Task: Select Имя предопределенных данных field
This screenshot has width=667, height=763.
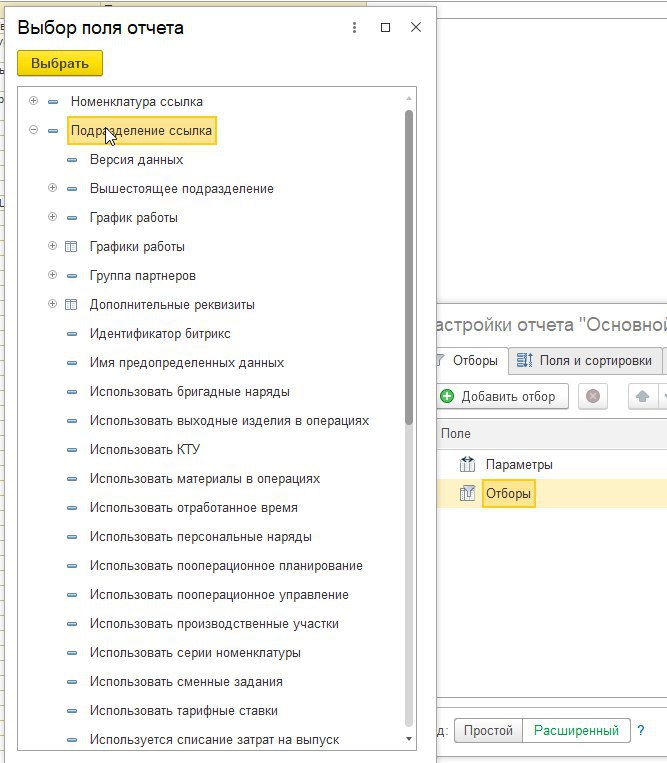Action: [x=187, y=363]
